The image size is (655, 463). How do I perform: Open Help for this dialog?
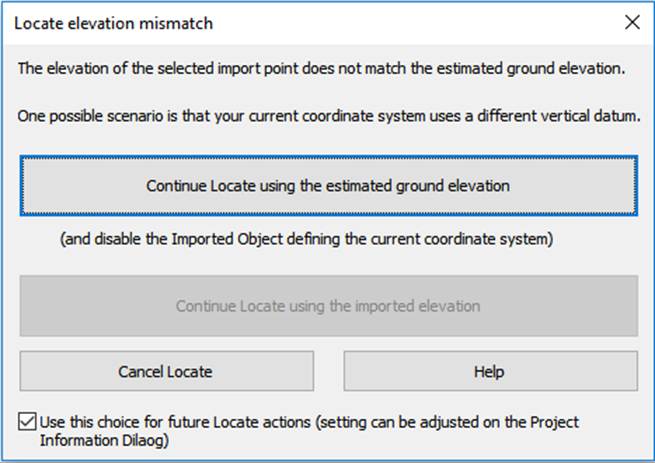[490, 371]
